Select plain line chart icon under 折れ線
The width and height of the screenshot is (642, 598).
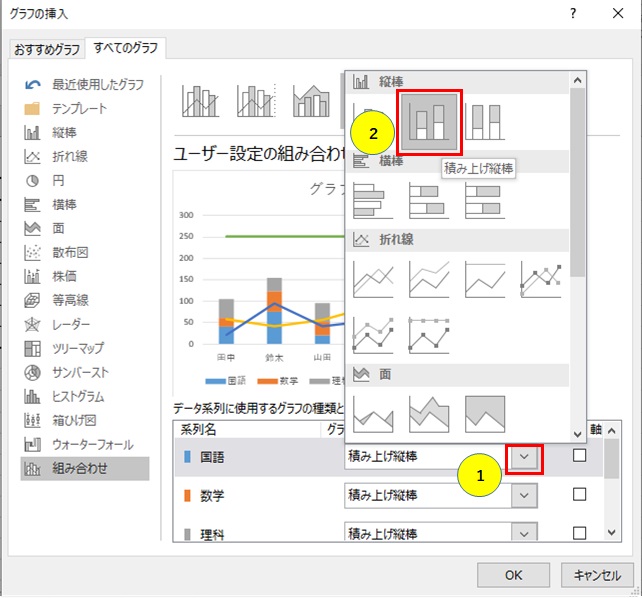tap(373, 280)
